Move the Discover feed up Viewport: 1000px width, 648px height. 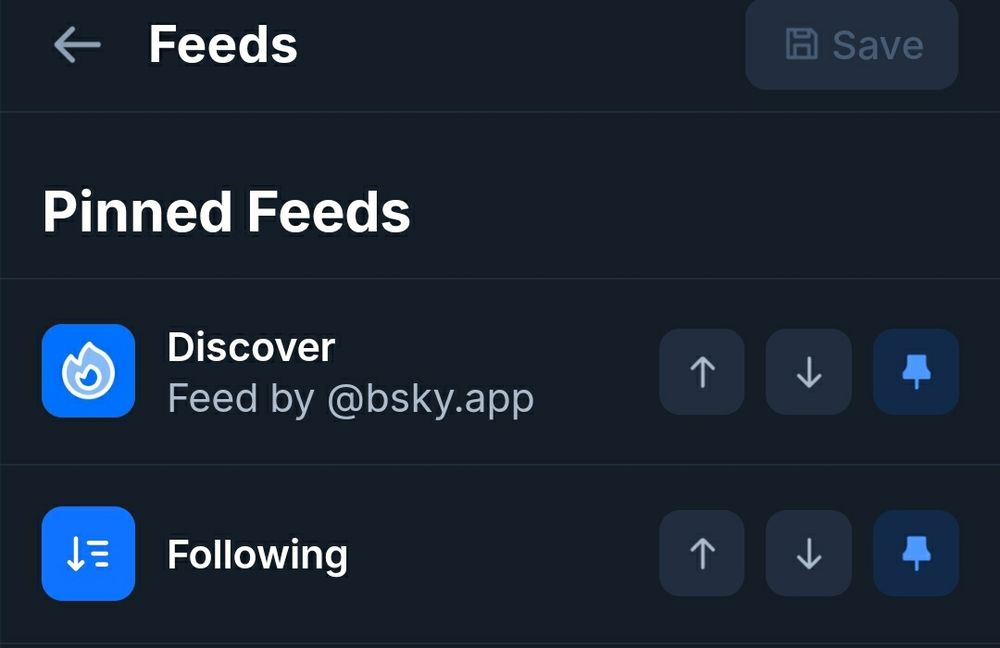701,372
